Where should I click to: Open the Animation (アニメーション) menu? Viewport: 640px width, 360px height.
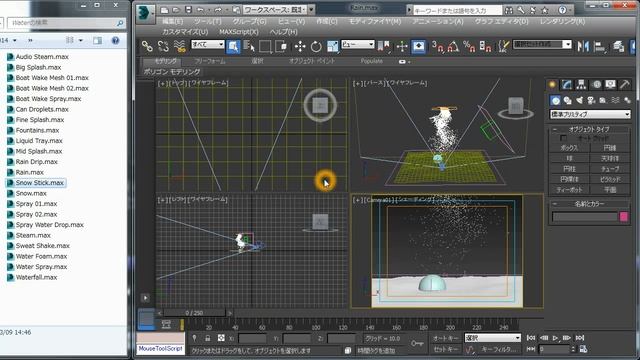(x=438, y=21)
